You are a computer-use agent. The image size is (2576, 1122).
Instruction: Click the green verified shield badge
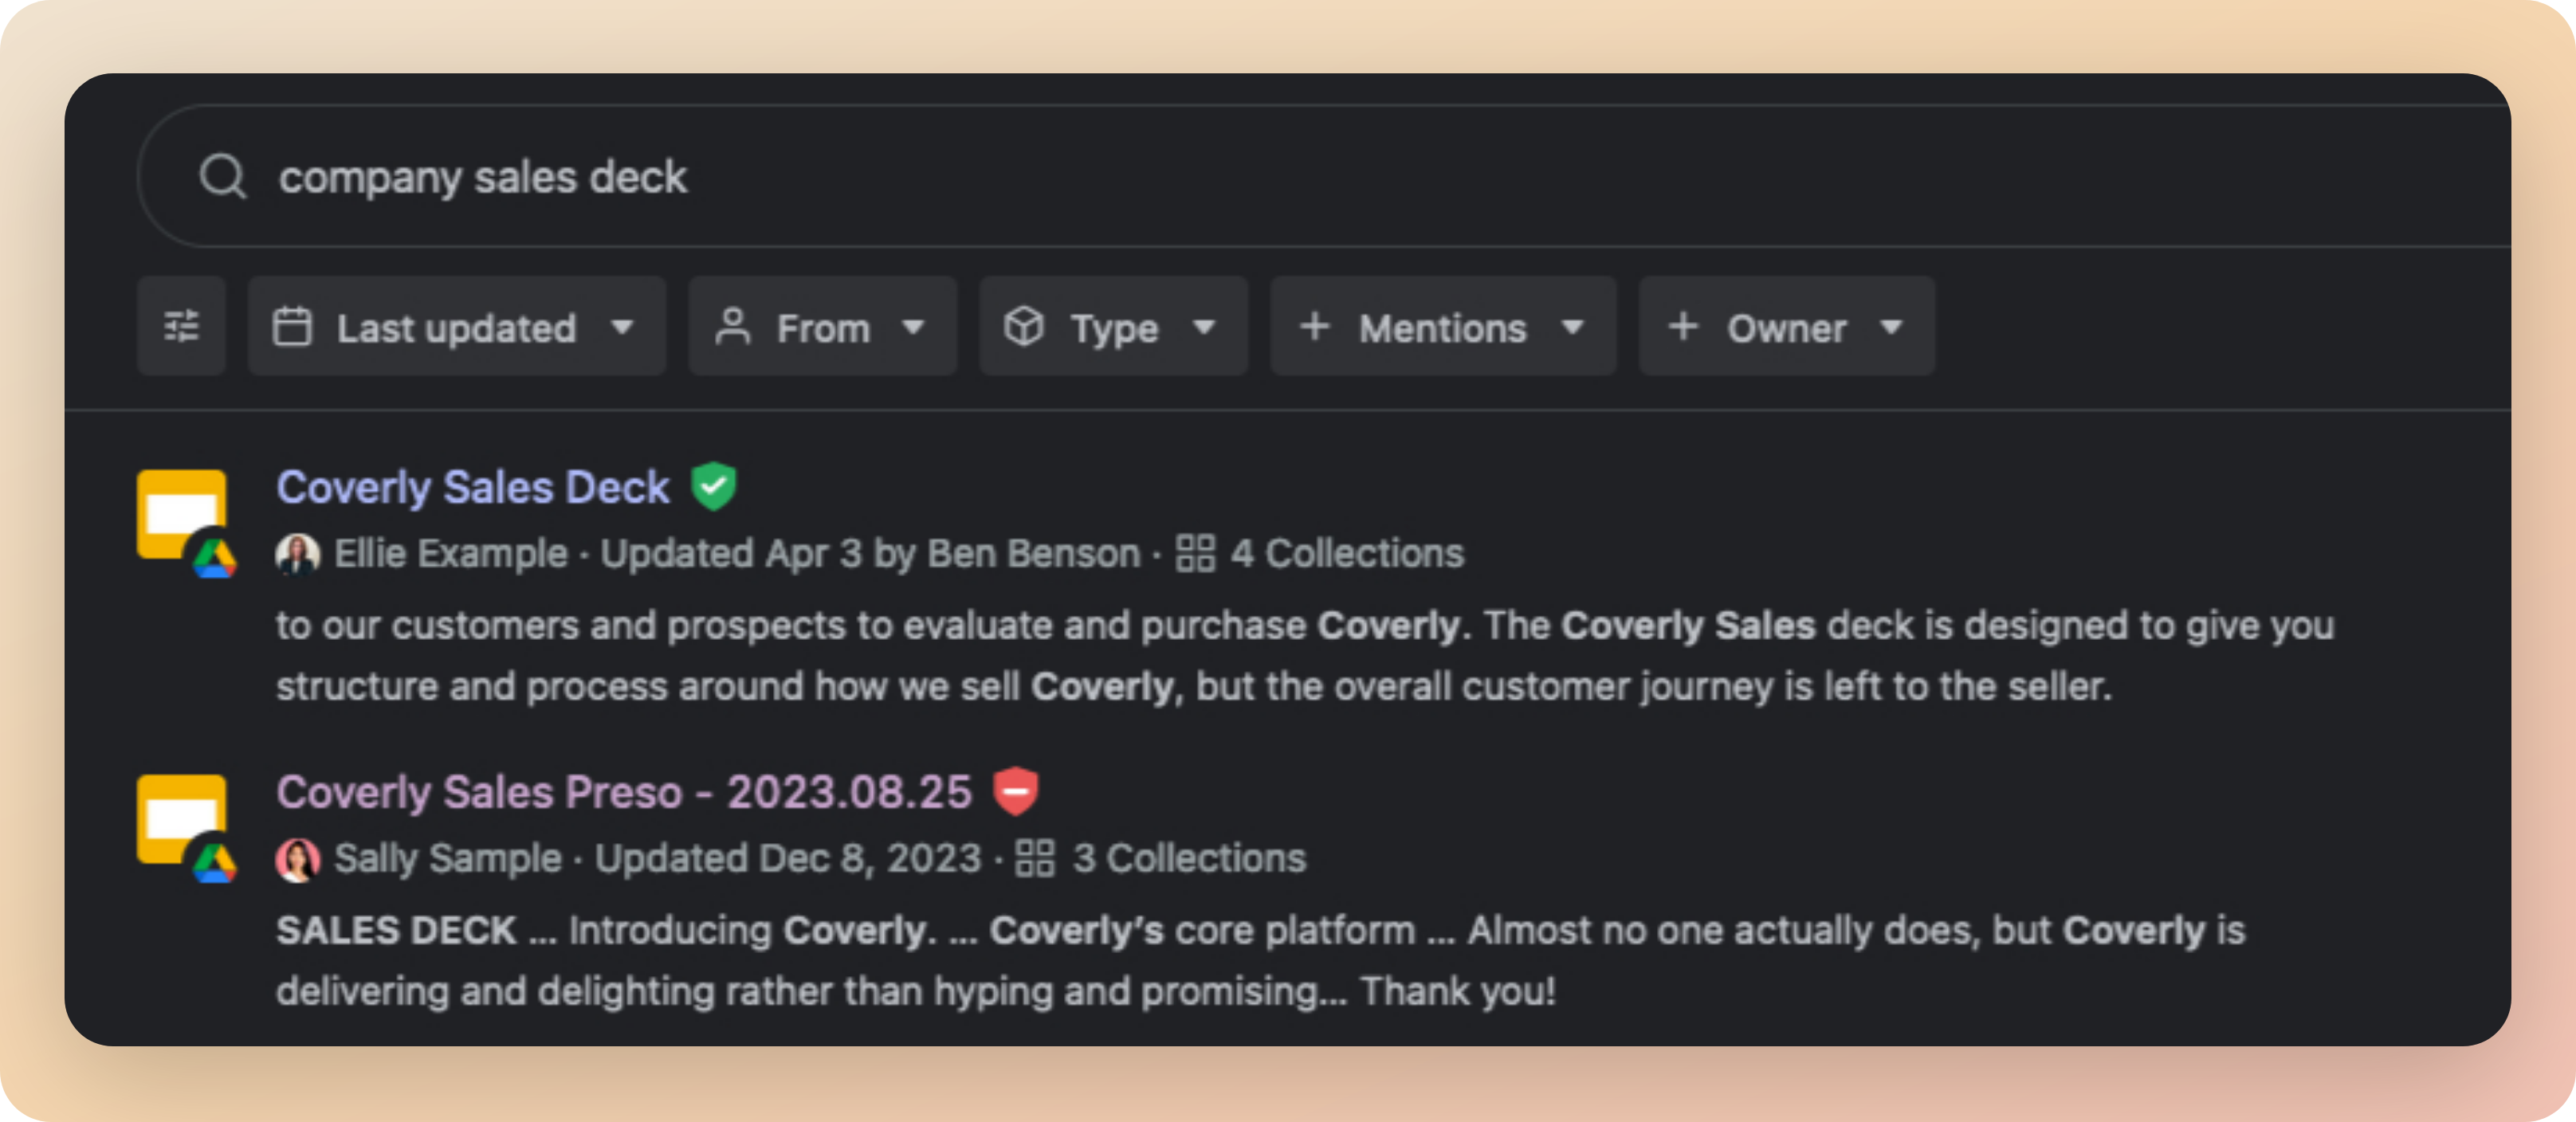(714, 487)
